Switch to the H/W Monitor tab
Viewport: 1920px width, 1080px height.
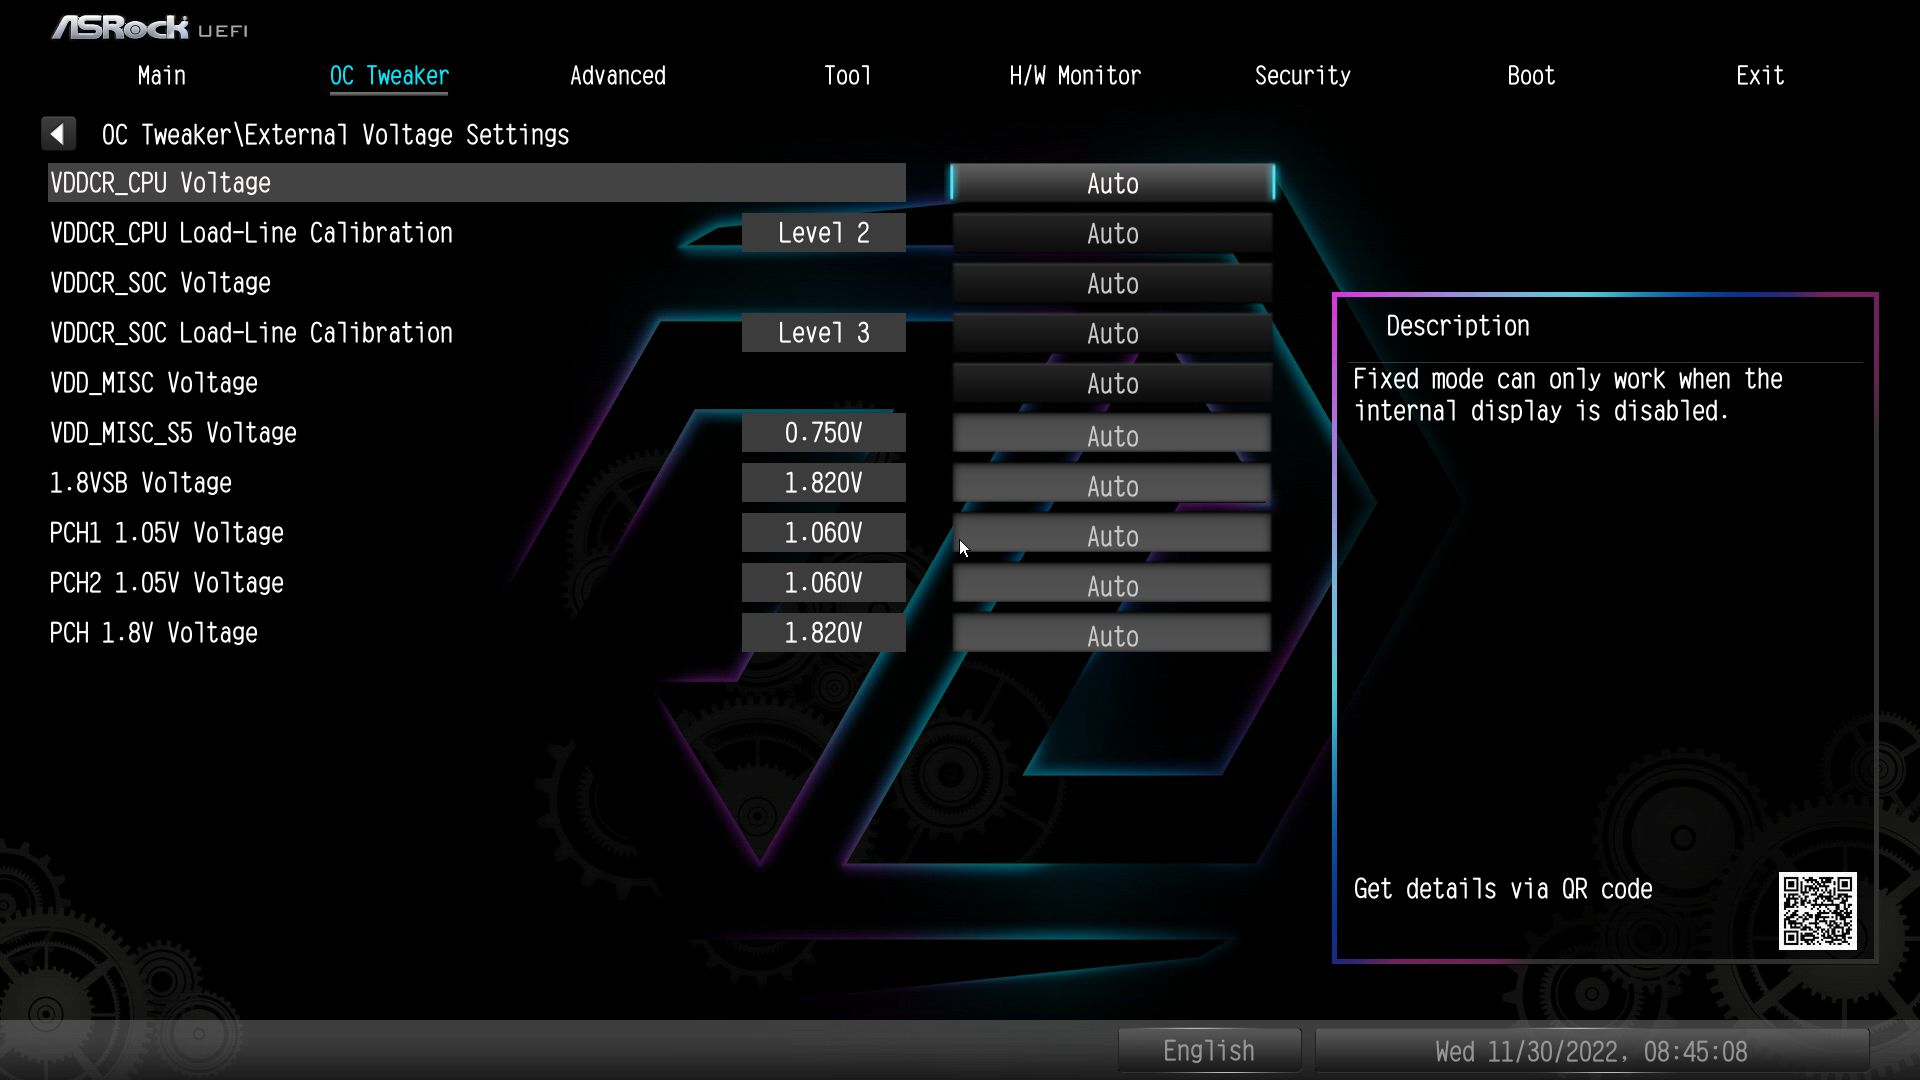(x=1074, y=76)
